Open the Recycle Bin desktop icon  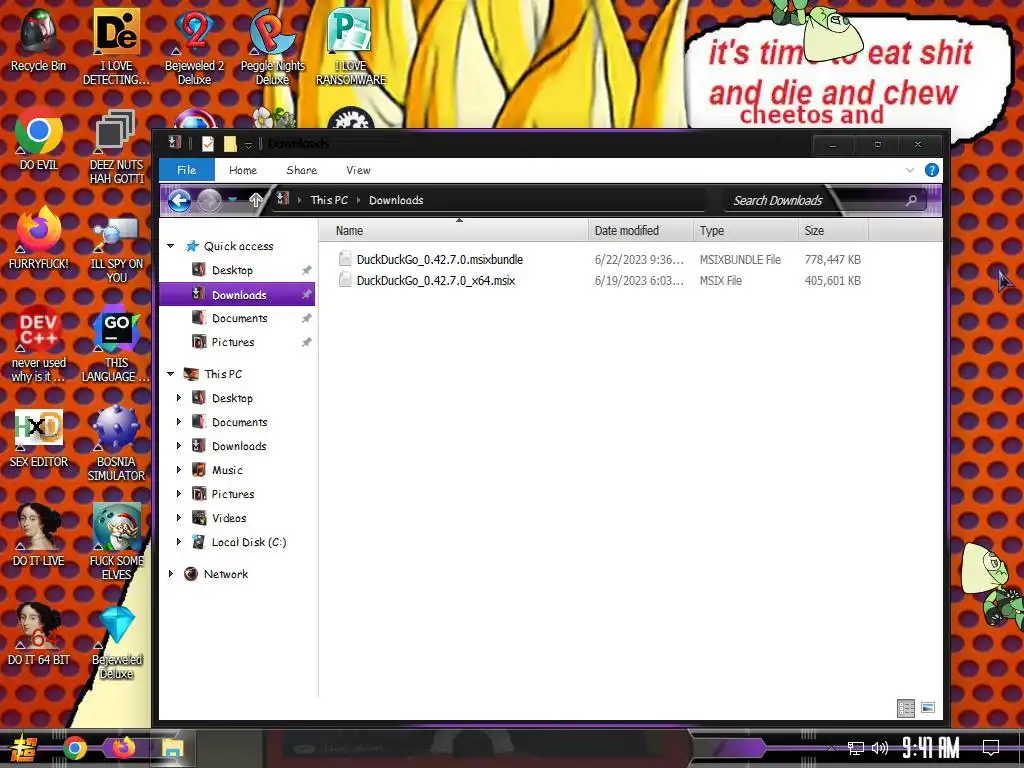(38, 40)
